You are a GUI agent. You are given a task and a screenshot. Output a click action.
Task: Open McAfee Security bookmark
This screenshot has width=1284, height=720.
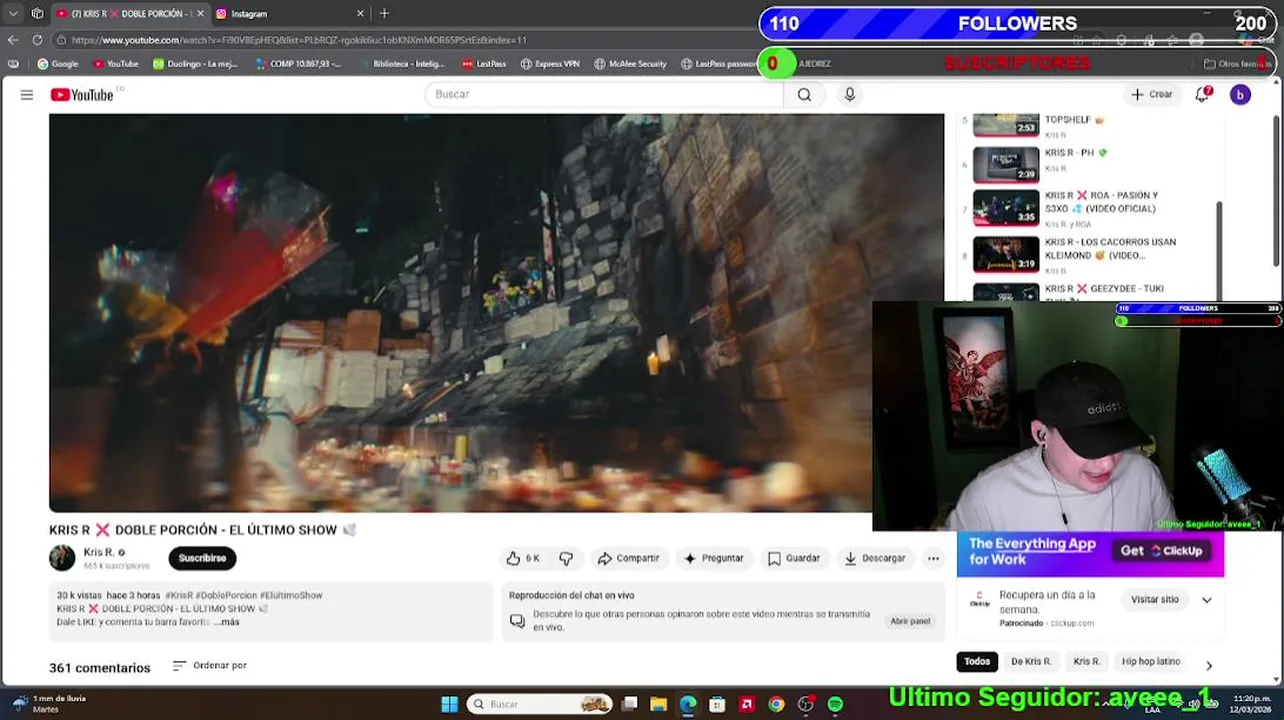(x=630, y=64)
